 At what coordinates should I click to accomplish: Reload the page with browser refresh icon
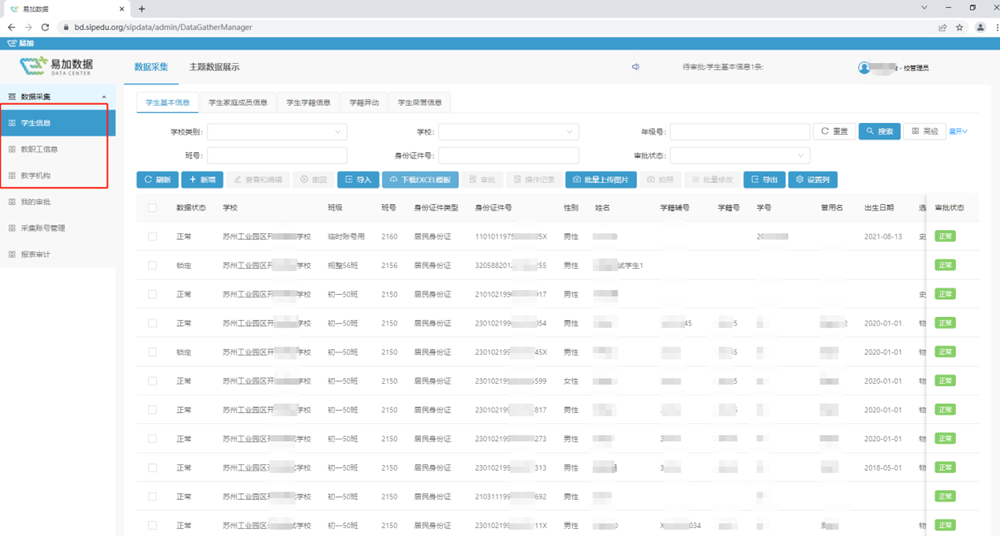(45, 27)
